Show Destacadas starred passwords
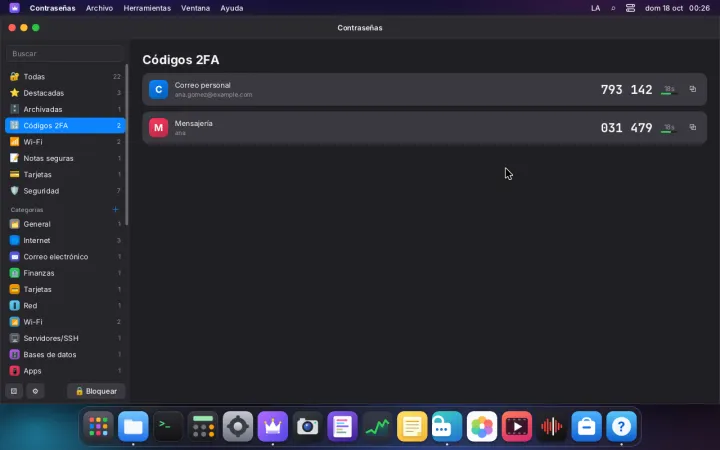Screen dimensions: 720x450 [x=65, y=93]
